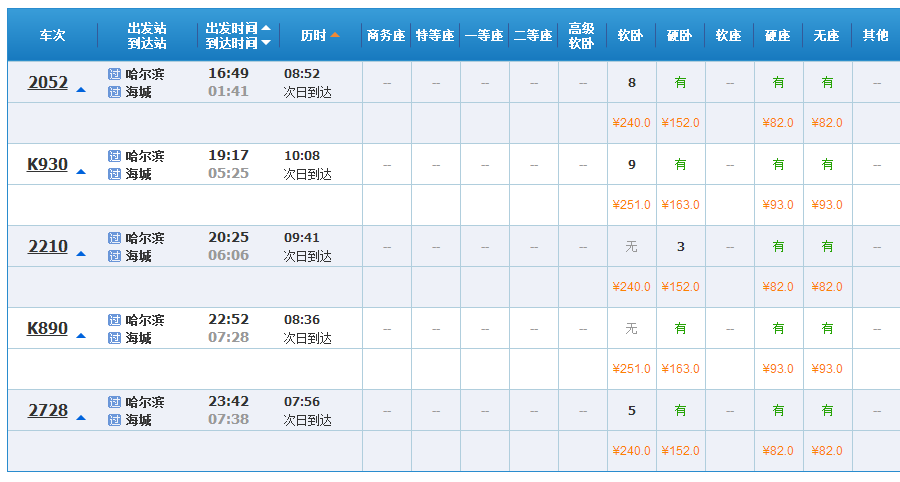Expand stop list arrow beside train 2052
Screen dimensions: 900x482
point(81,90)
